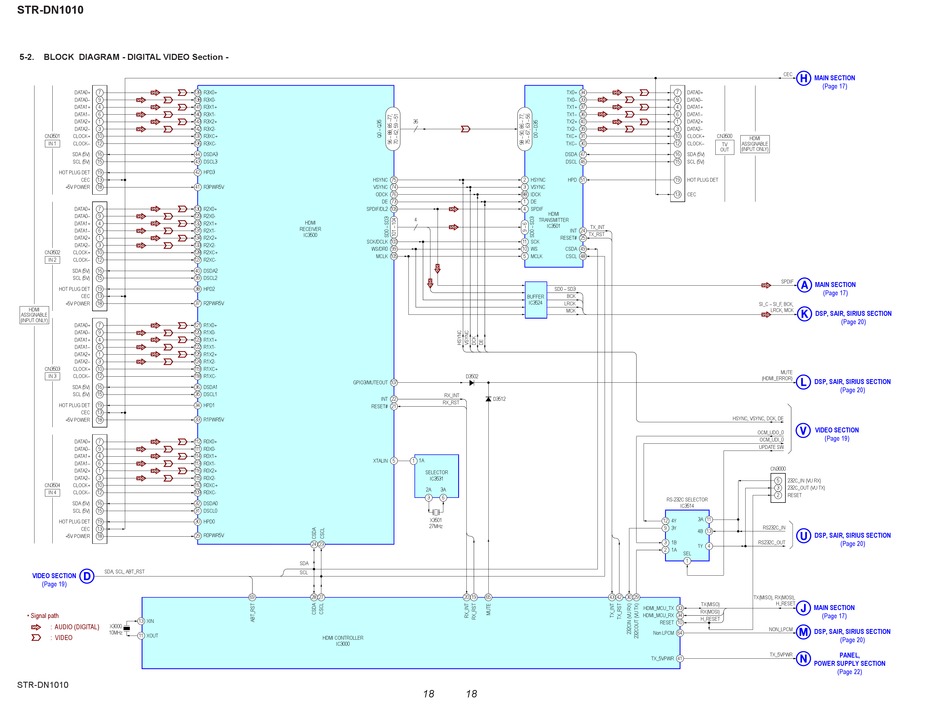The width and height of the screenshot is (950, 711).
Task: Click the circled L connector marker
Action: pyautogui.click(x=803, y=382)
